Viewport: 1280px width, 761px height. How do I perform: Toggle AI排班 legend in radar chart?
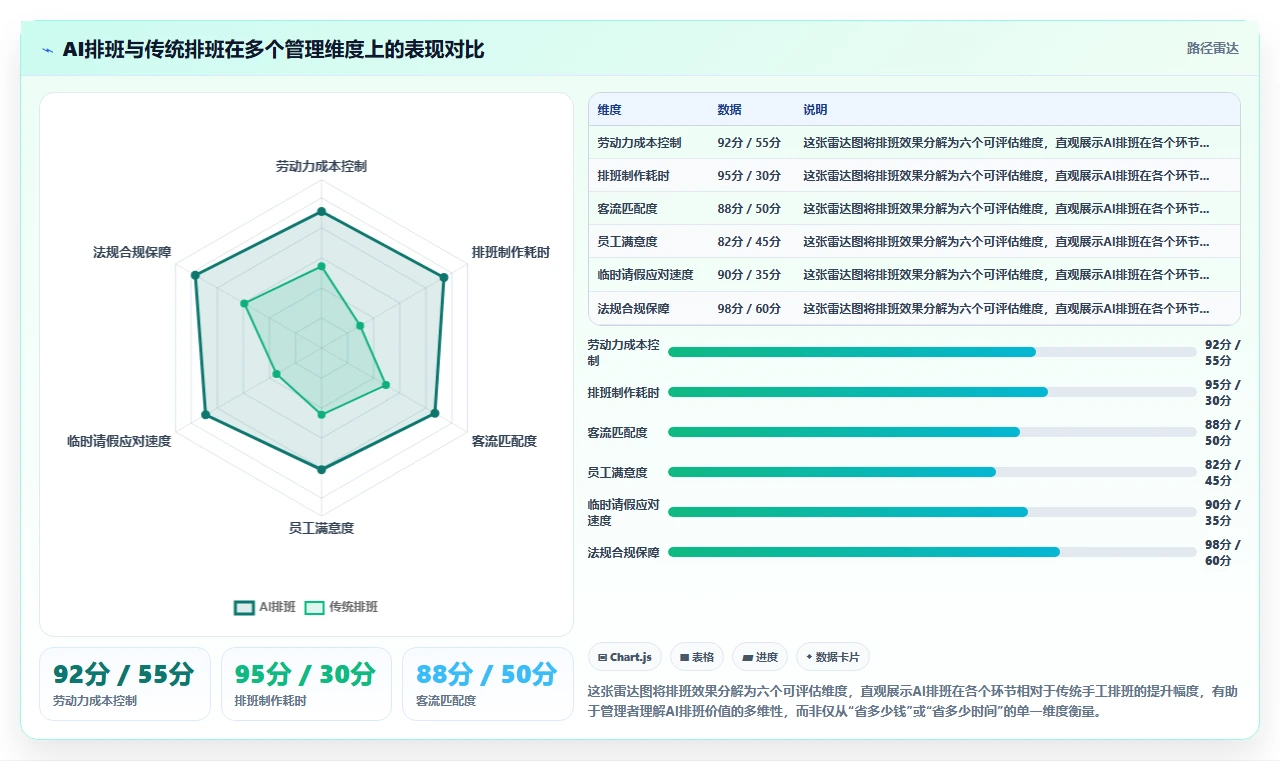pyautogui.click(x=265, y=607)
